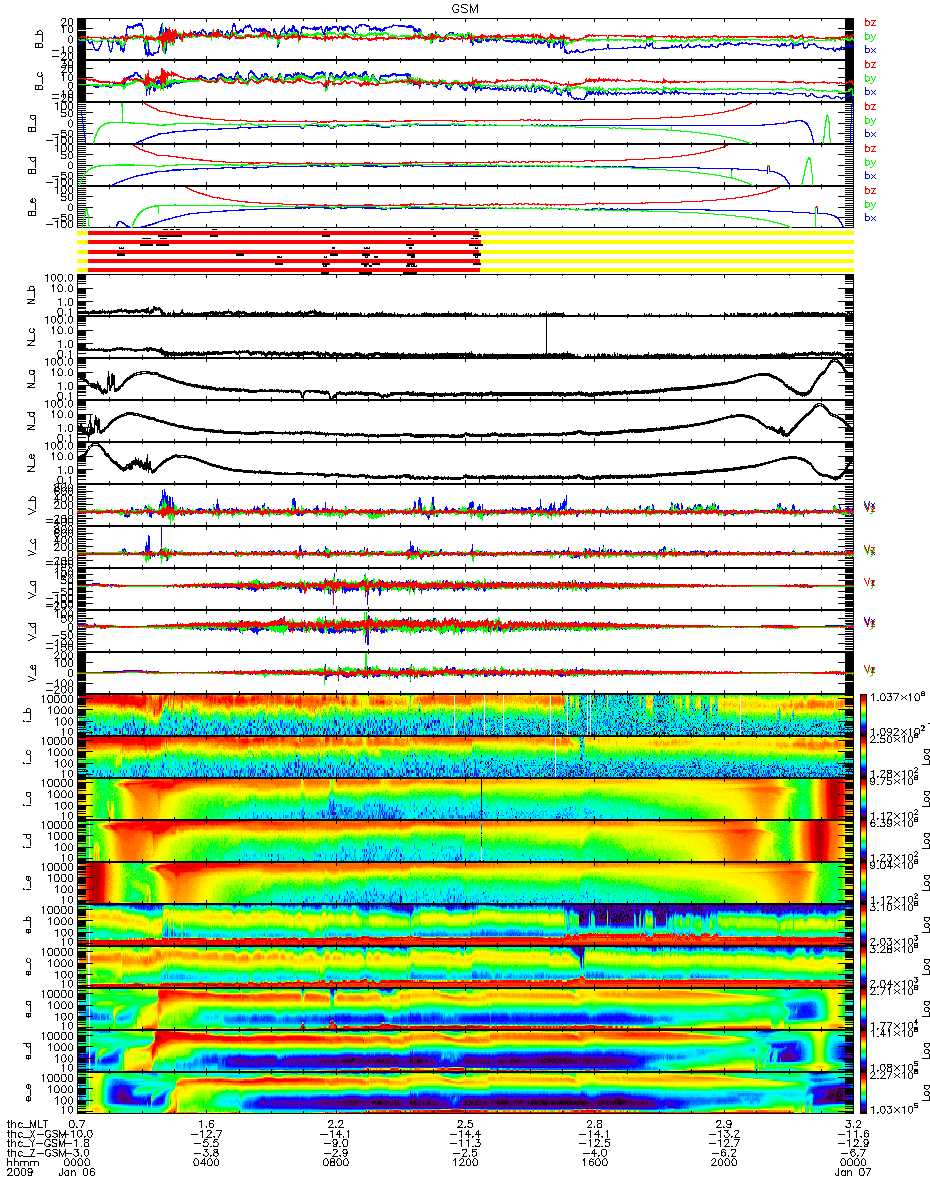Click the green by legend of B_b panel

[870, 36]
